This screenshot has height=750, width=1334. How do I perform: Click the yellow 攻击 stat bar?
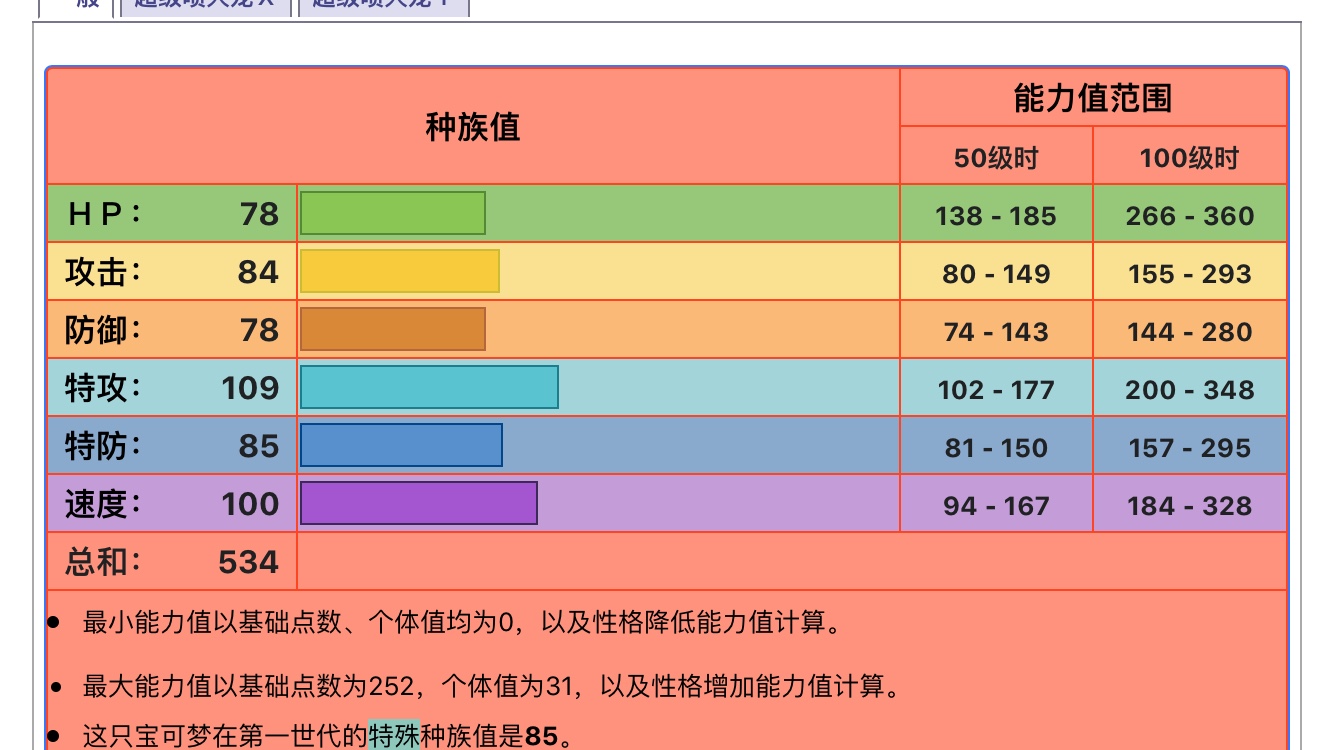pos(400,271)
